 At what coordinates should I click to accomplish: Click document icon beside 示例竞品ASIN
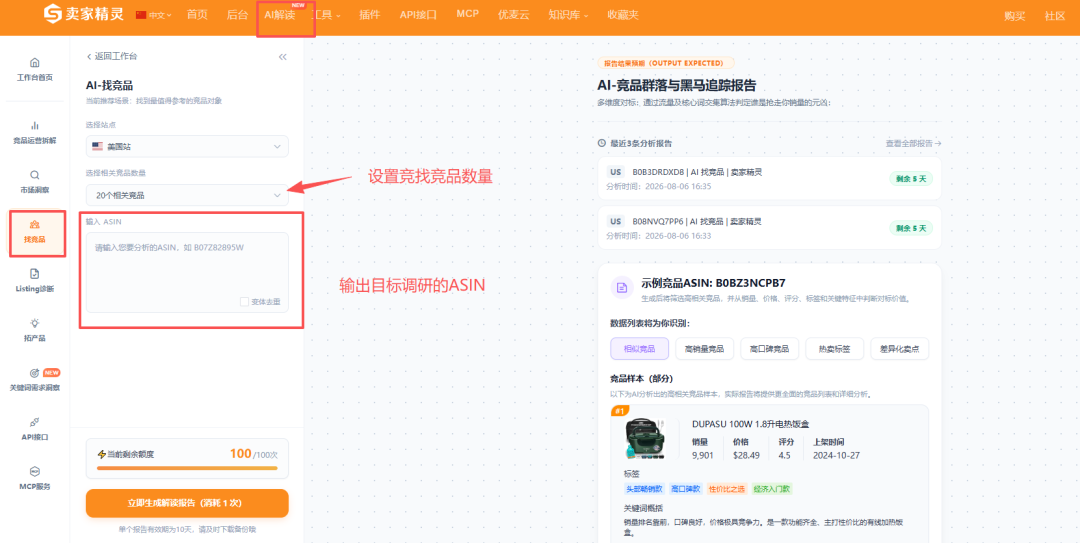click(622, 288)
